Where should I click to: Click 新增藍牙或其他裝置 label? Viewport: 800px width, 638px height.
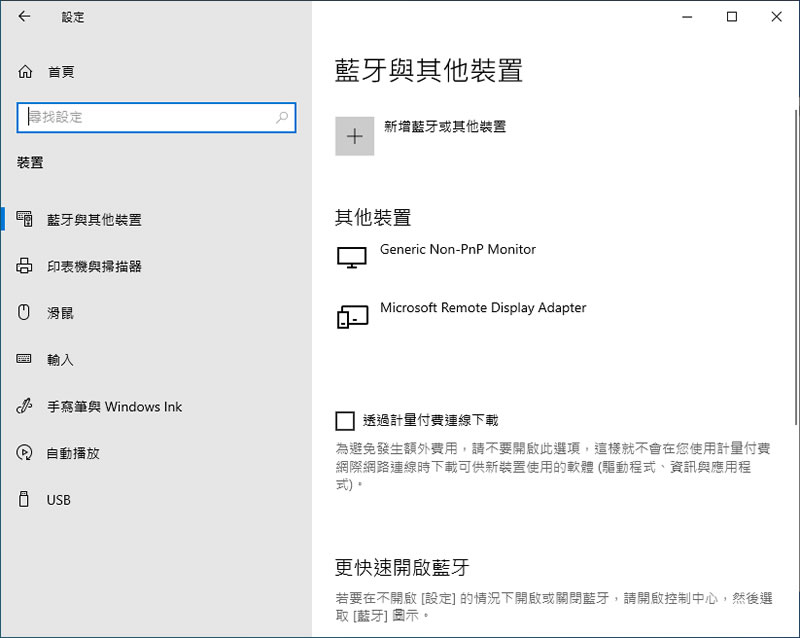[445, 127]
